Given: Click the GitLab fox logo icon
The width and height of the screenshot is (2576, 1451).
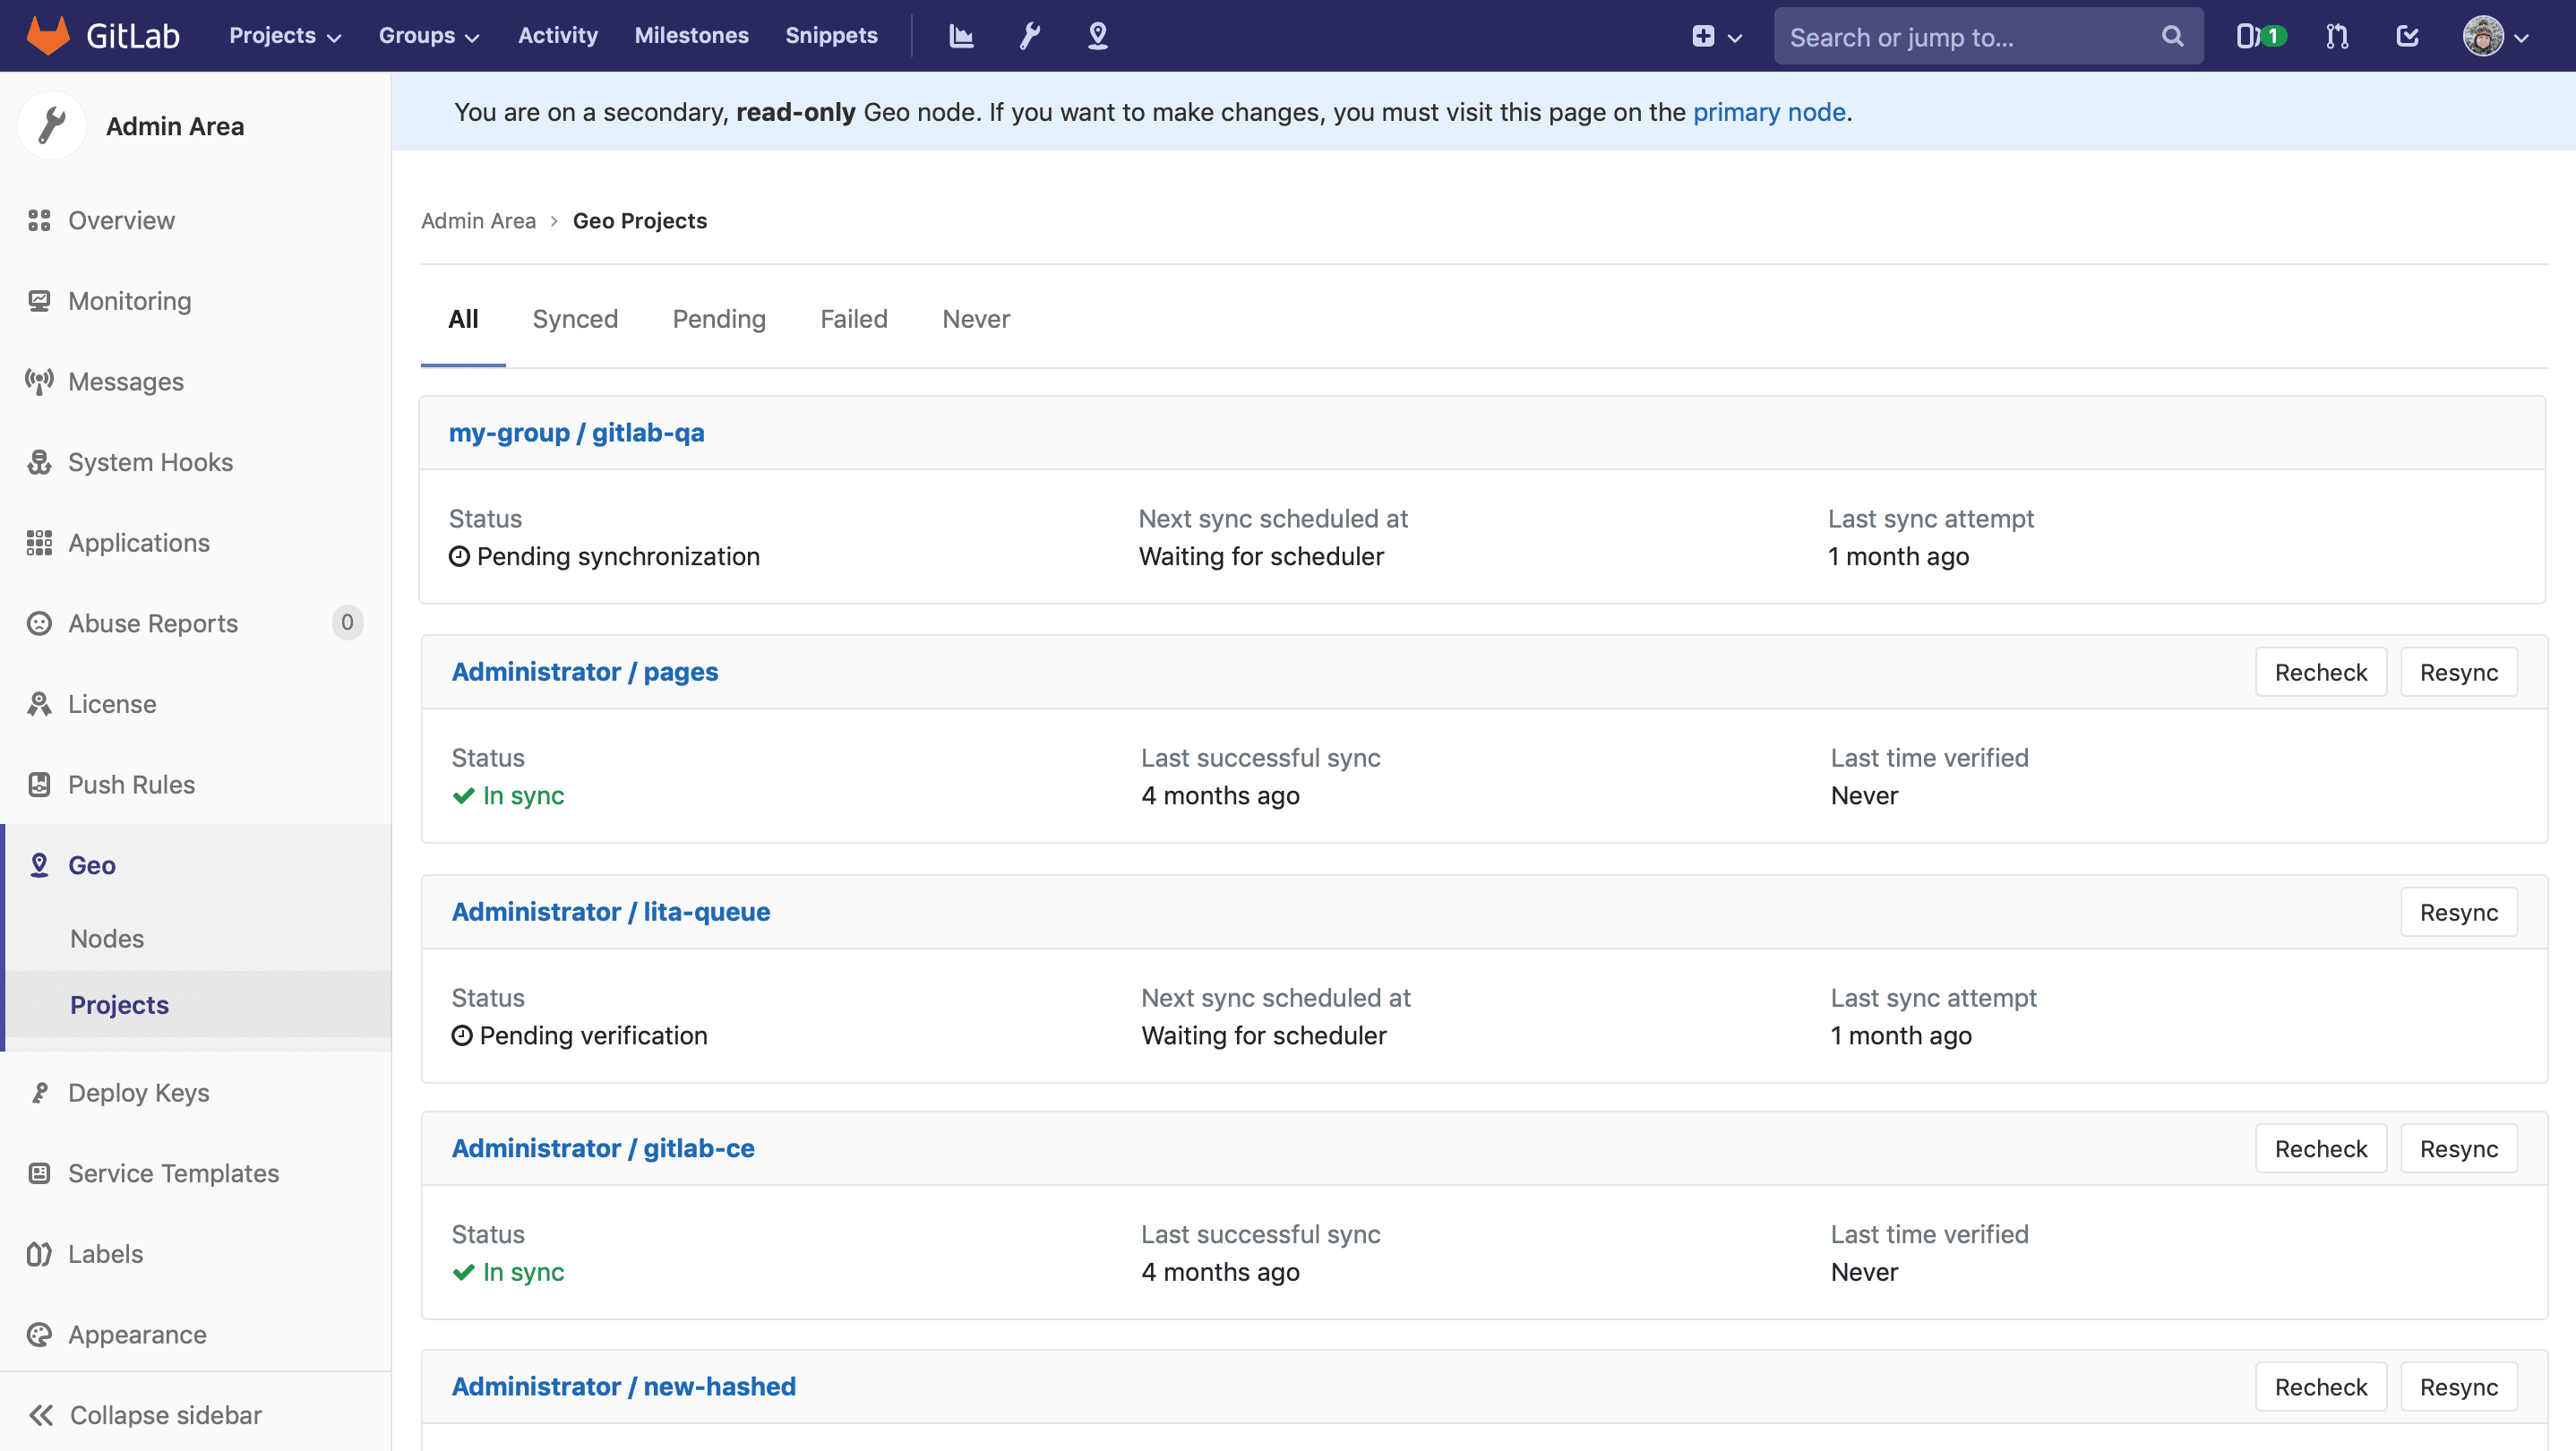Looking at the screenshot, I should click(46, 36).
